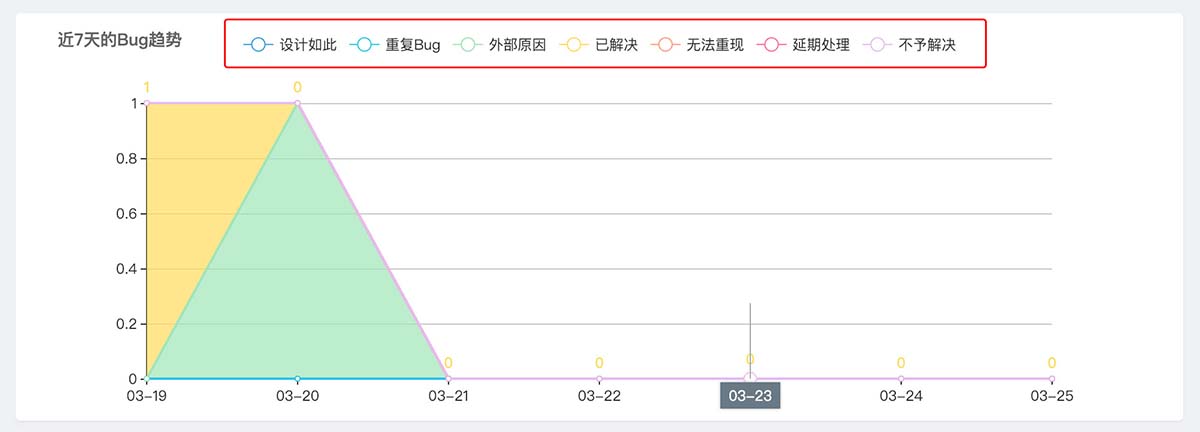1200x432 pixels.
Task: Click the 已解决 yellow legend marker
Action: click(573, 45)
